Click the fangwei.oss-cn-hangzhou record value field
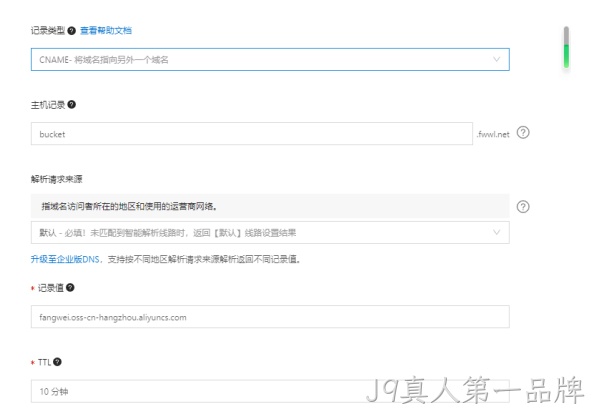 tap(270, 317)
